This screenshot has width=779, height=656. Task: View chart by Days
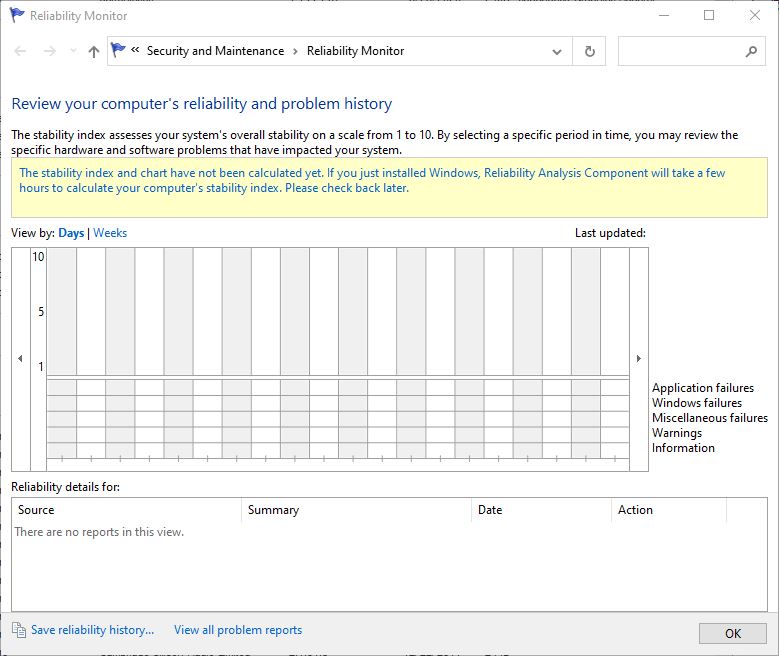[71, 233]
